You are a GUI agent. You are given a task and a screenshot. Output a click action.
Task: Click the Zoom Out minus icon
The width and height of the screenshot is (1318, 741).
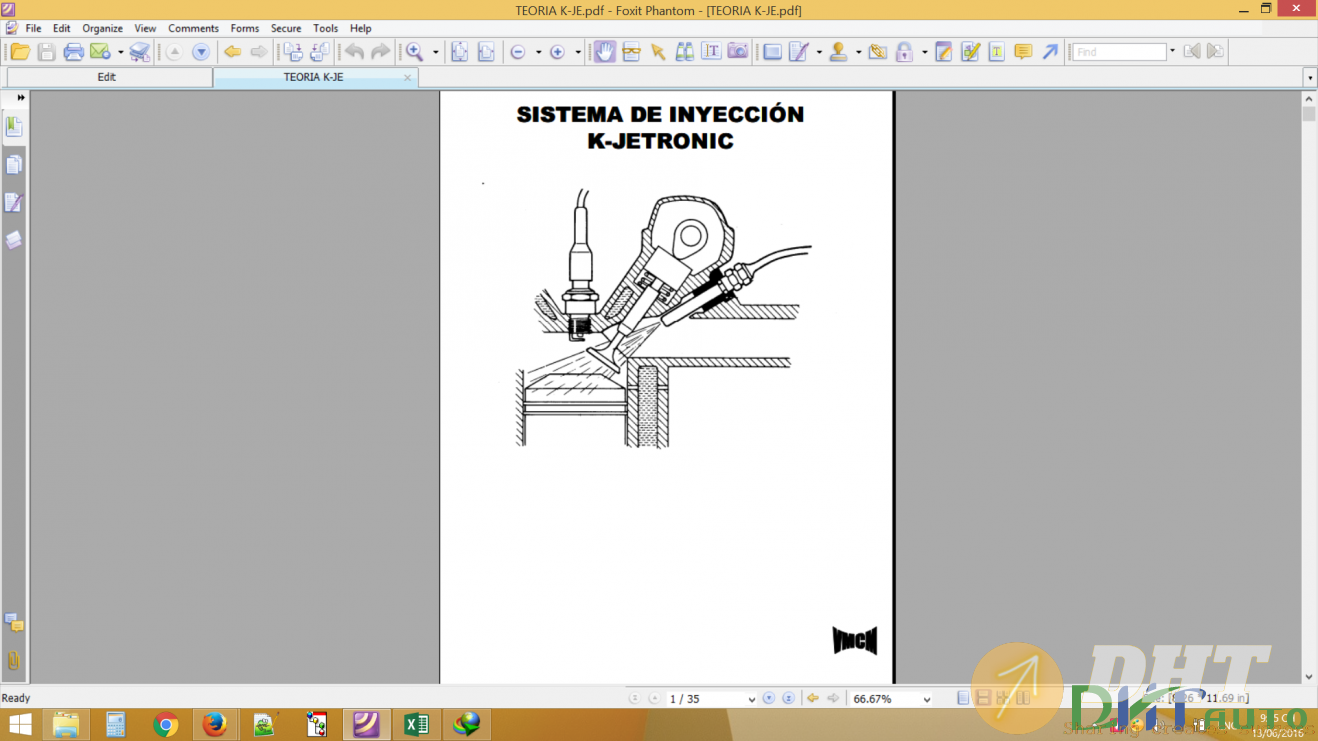[x=518, y=52]
